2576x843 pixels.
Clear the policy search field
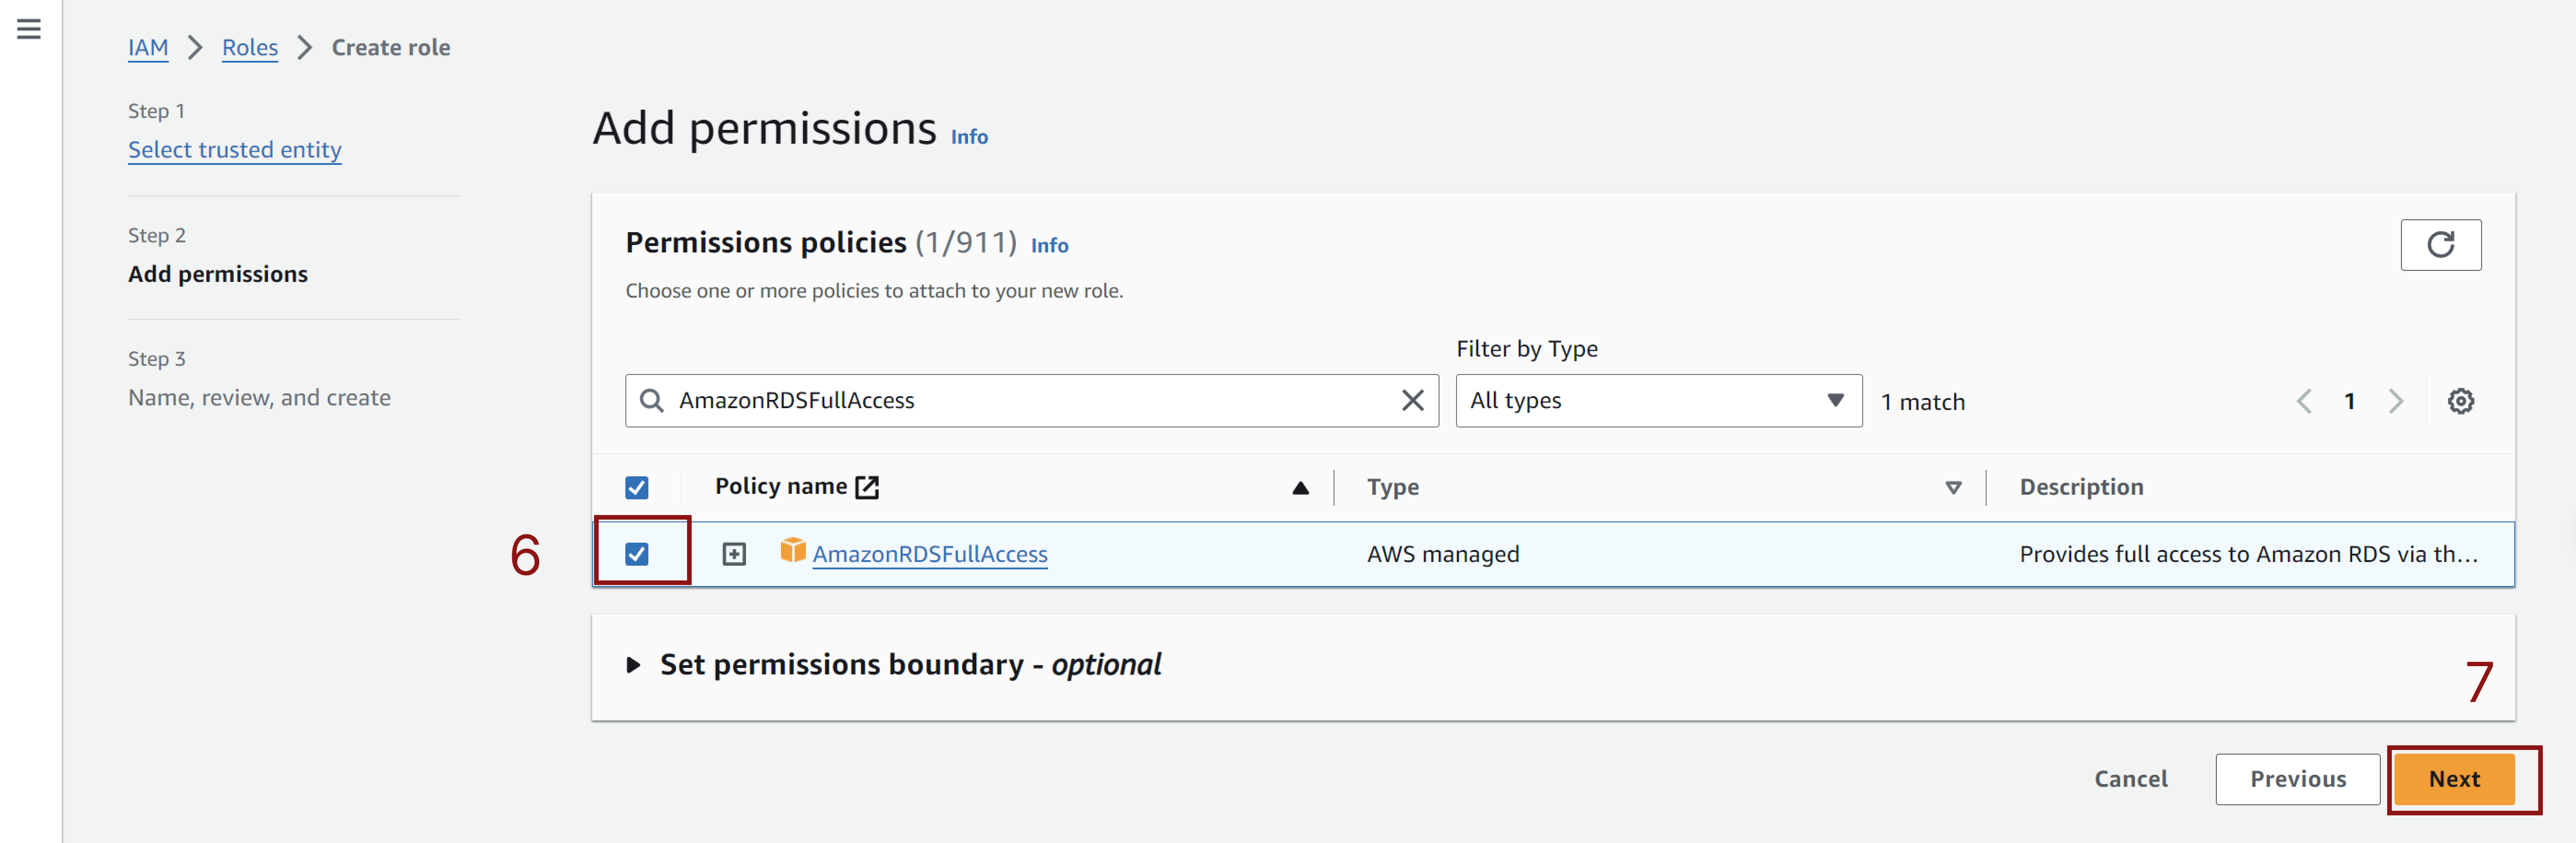pos(1412,401)
